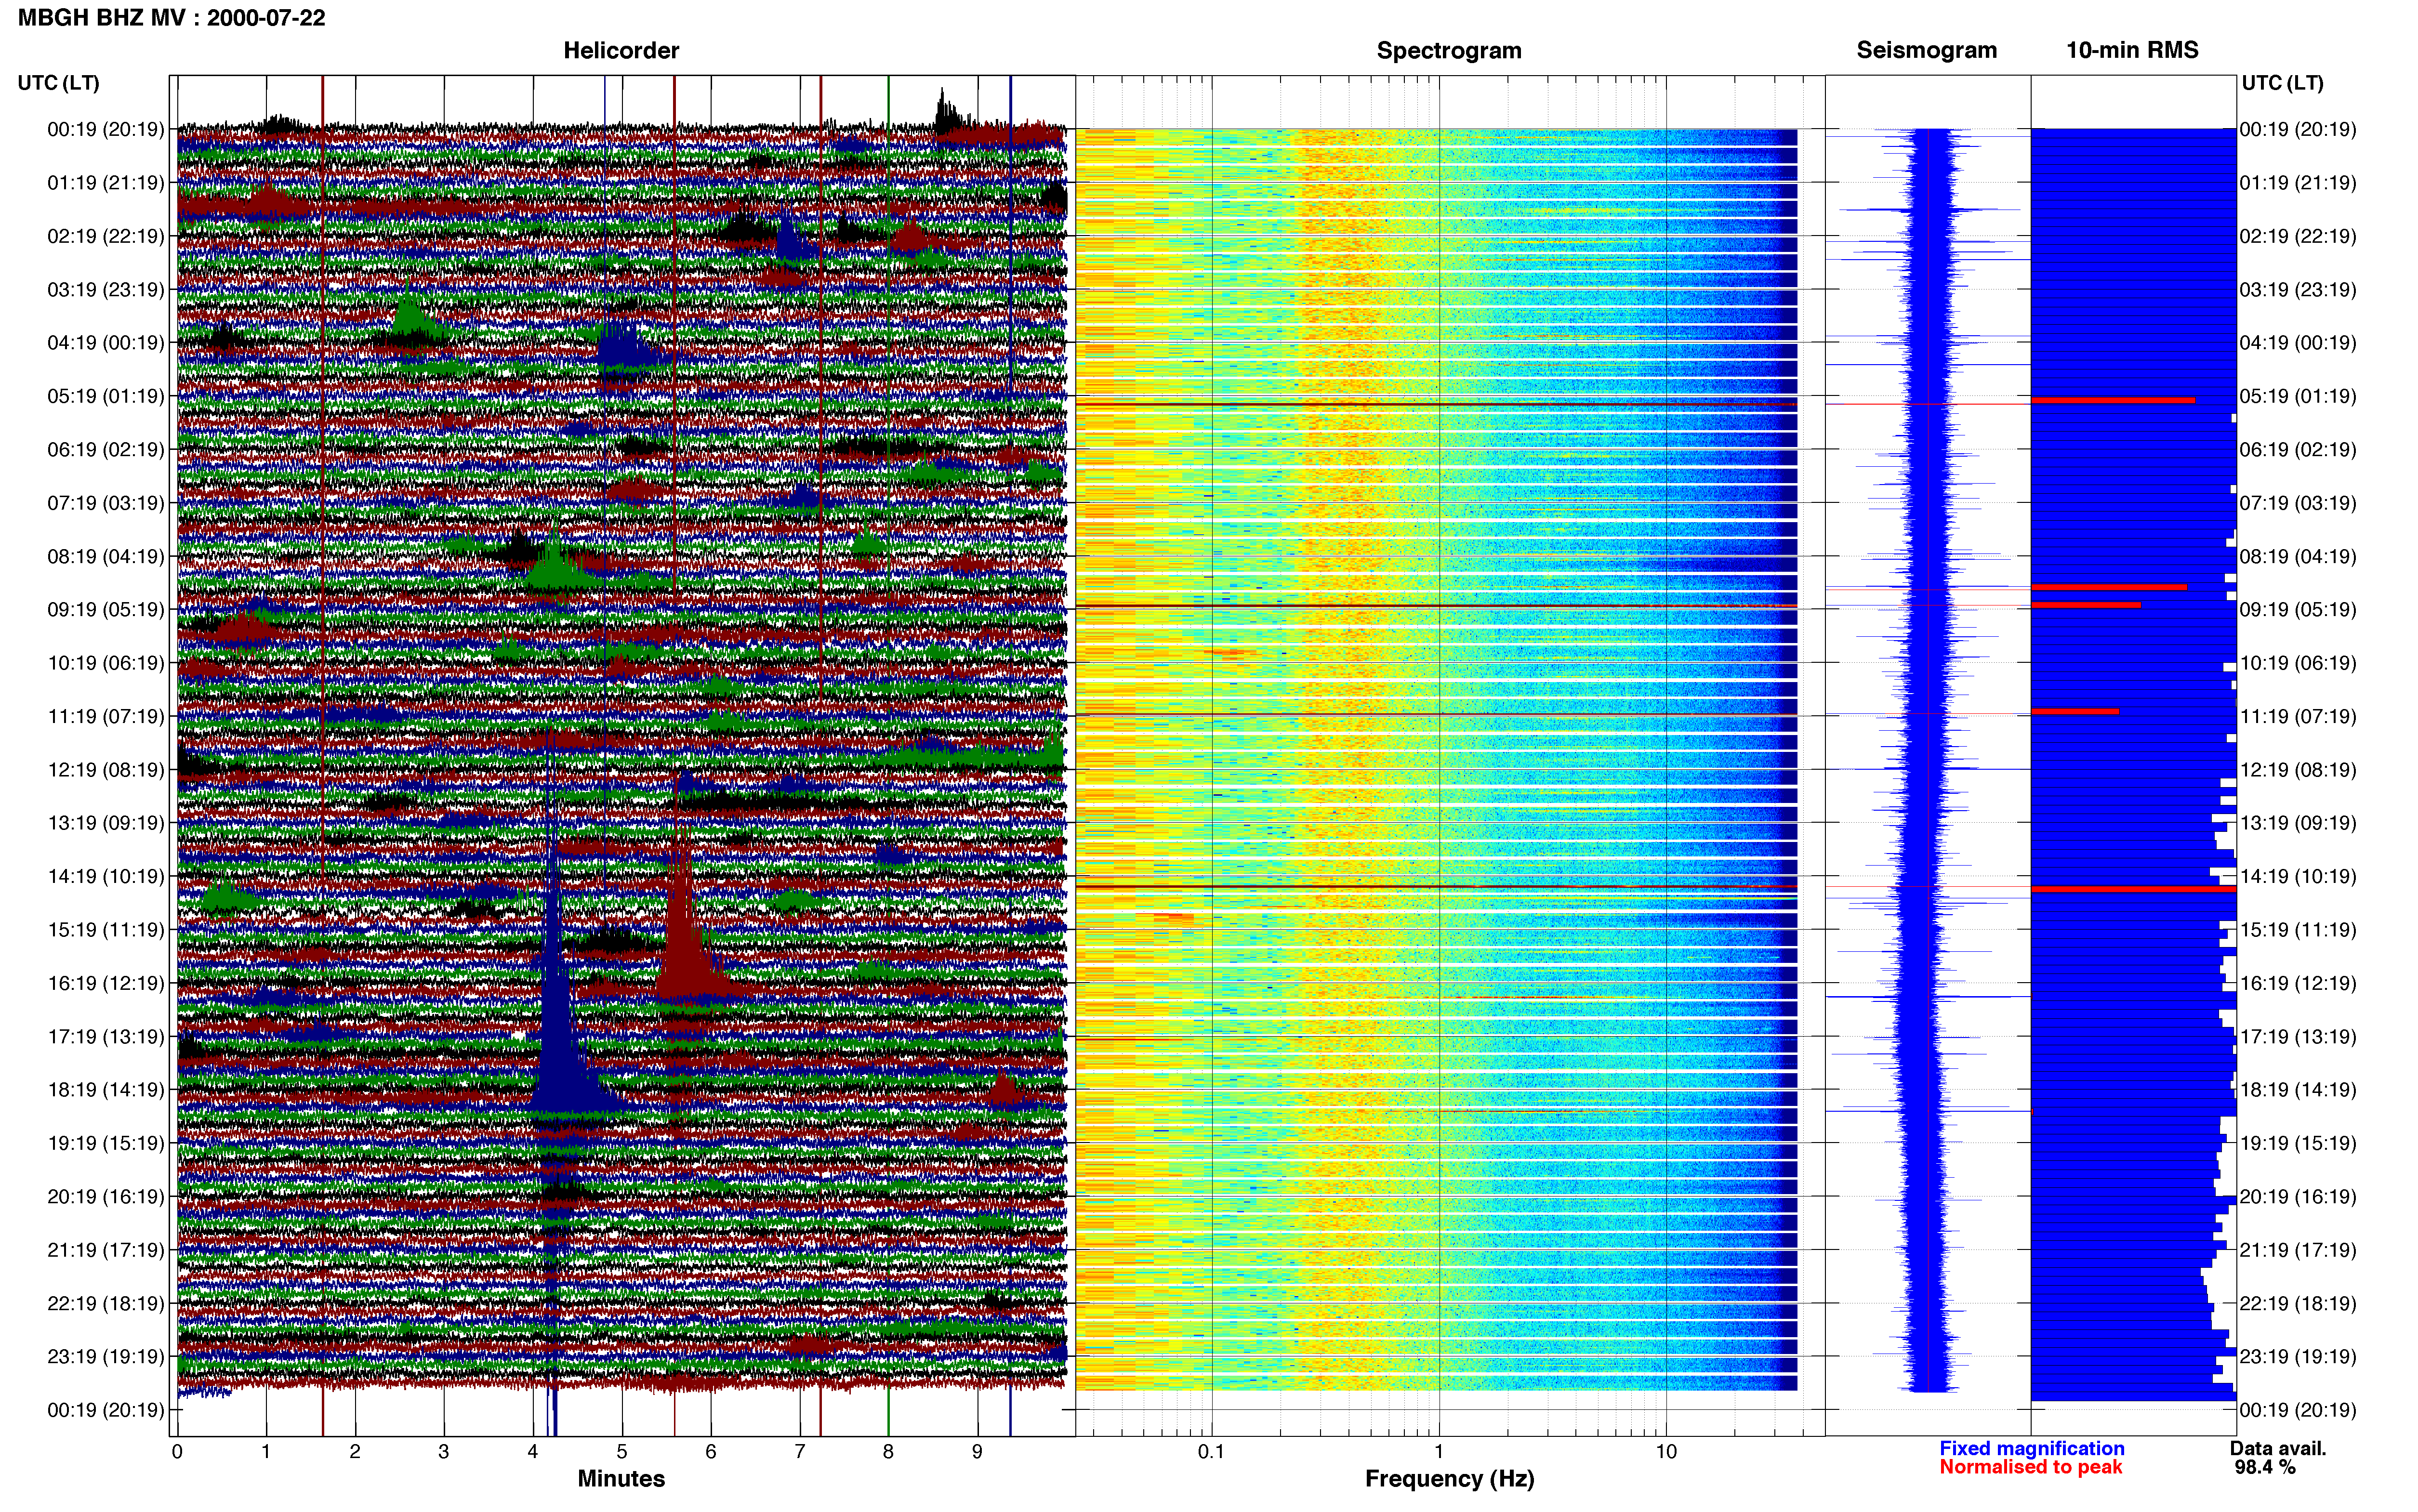2418x1512 pixels.
Task: Click 15:19 (11:19) beside the RMS panel
Action: coord(2298,930)
